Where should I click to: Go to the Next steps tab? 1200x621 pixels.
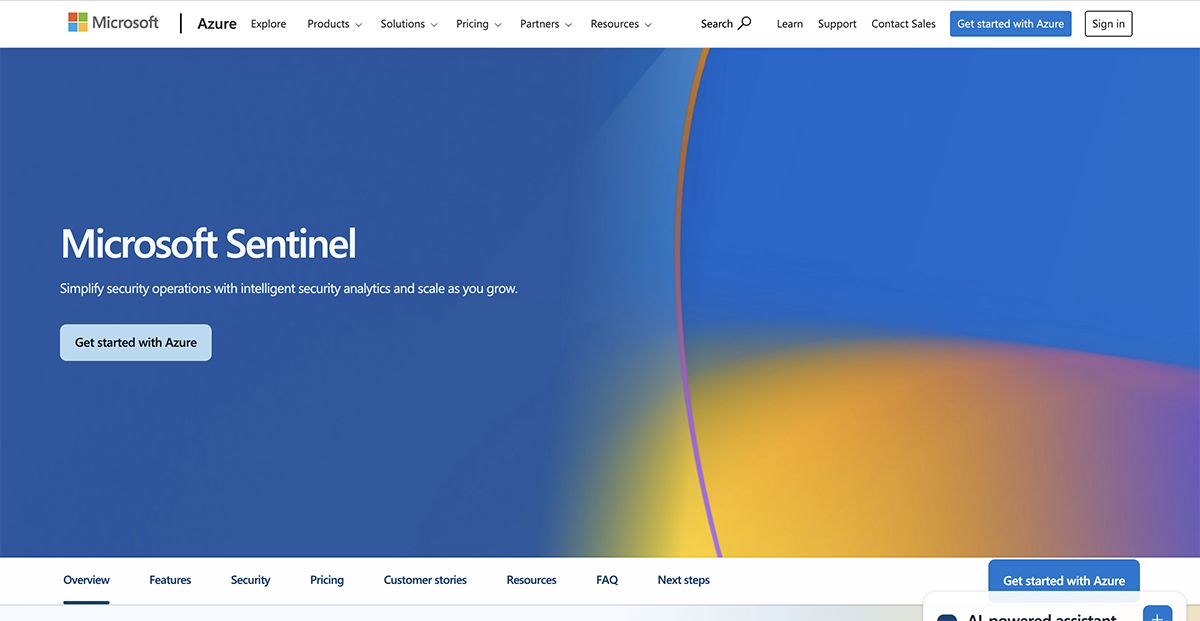[683, 580]
